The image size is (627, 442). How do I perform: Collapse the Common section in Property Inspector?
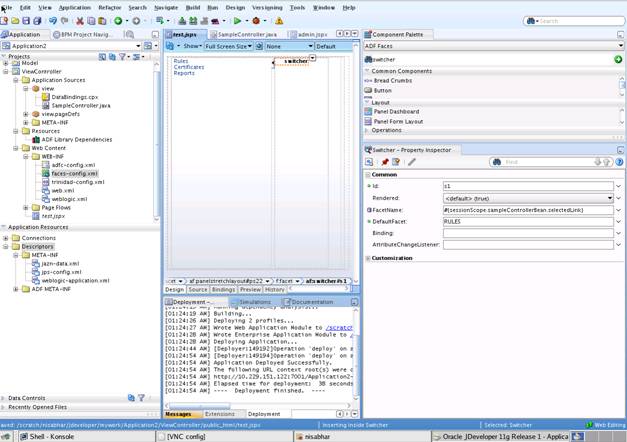click(x=368, y=175)
